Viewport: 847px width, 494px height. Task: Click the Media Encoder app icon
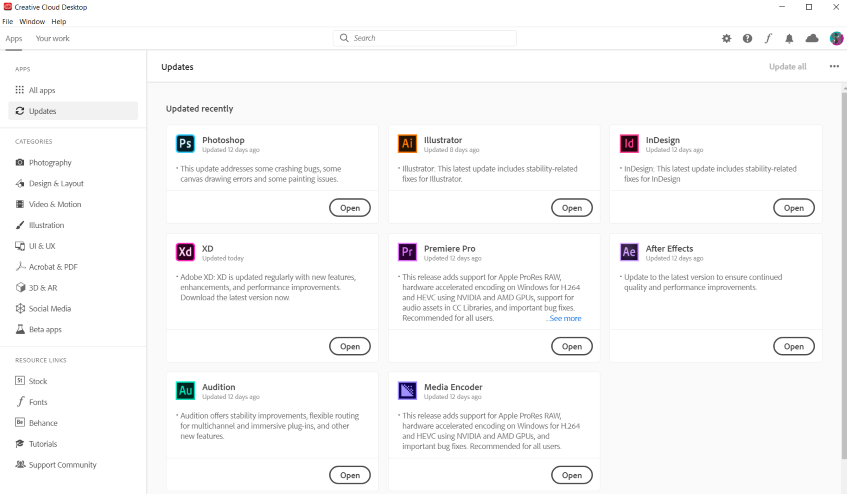407,390
